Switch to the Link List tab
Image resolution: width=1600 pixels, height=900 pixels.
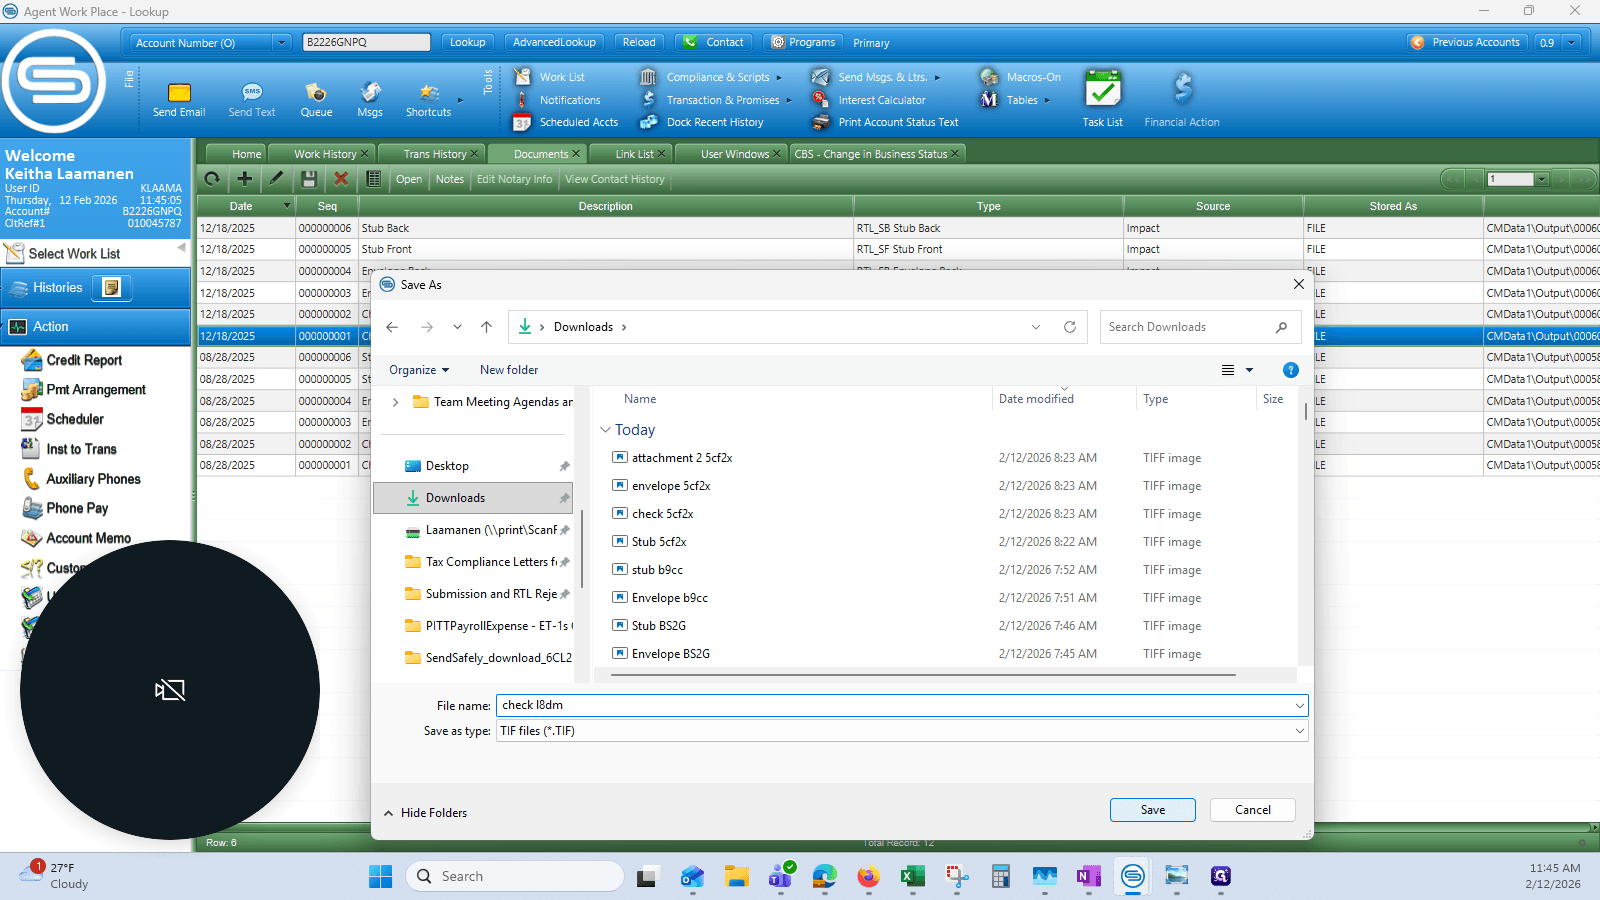634,154
